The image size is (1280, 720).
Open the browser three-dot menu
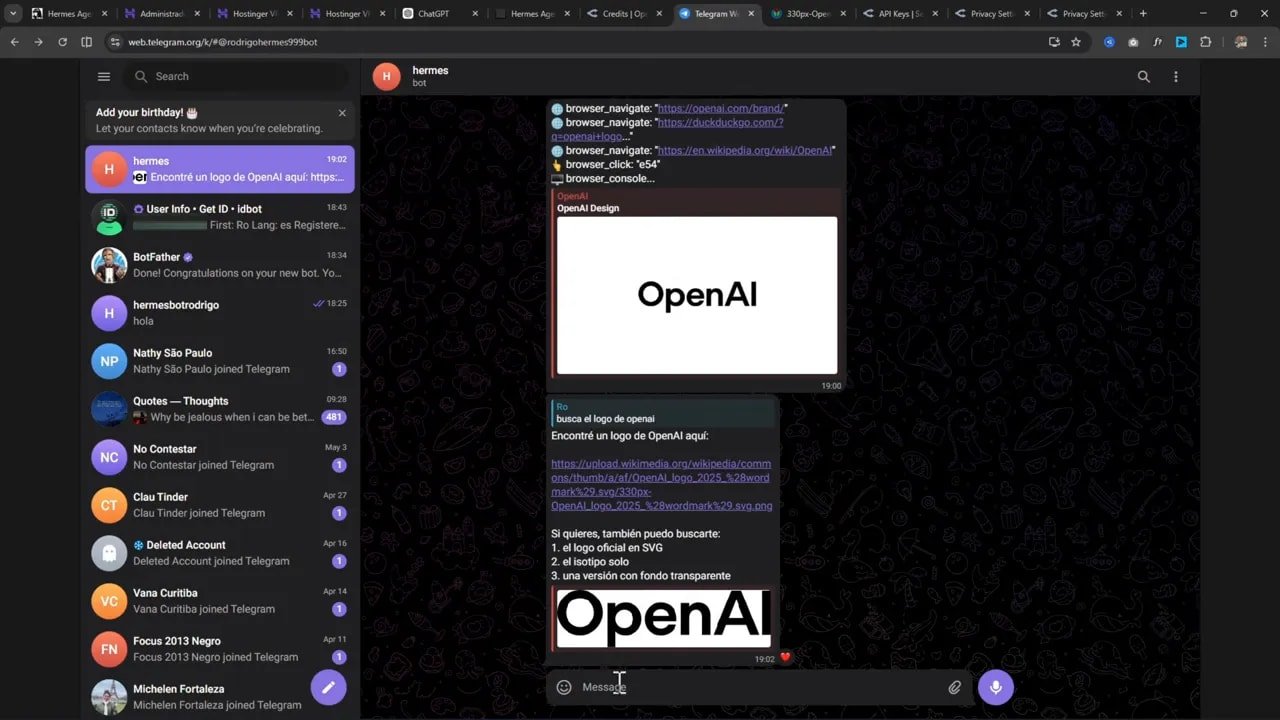[x=1266, y=42]
